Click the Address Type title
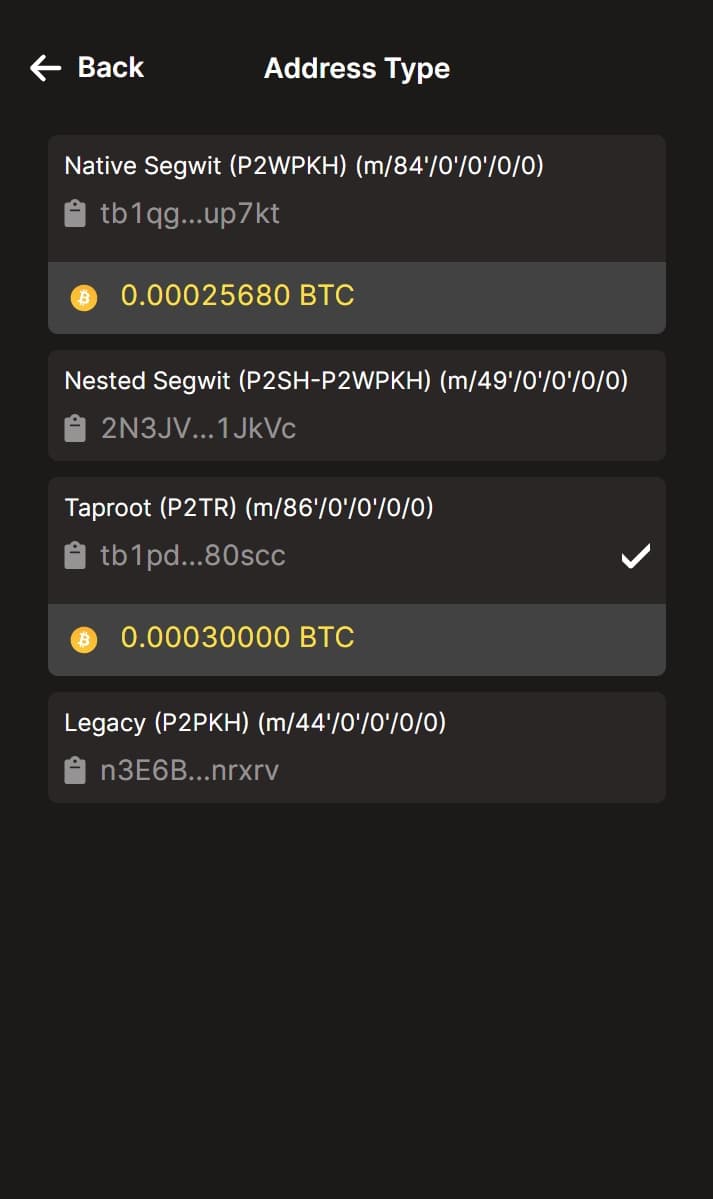 click(357, 68)
